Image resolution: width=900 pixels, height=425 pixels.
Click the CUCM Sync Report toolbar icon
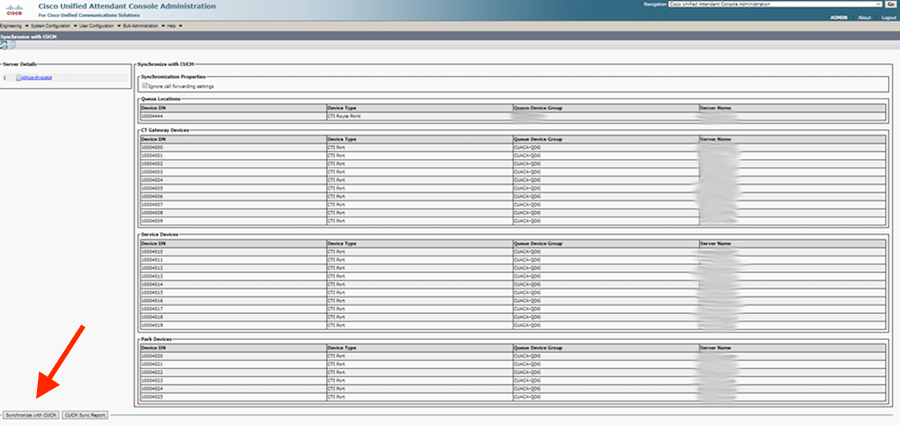[11, 45]
